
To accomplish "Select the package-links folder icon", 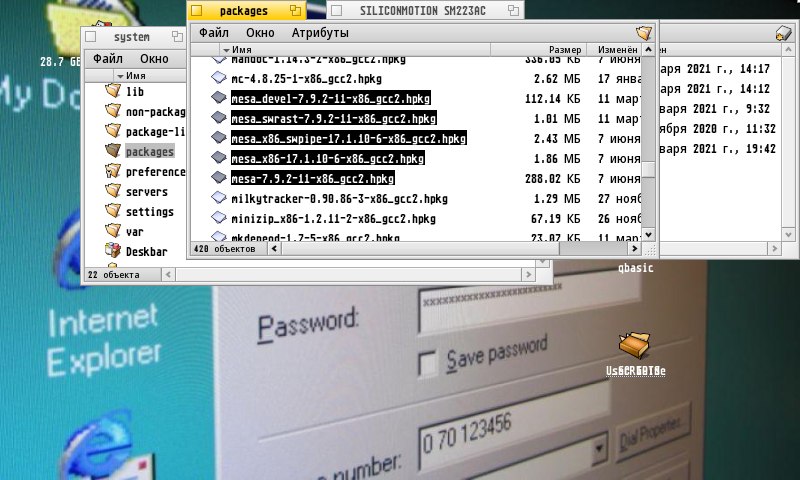I will [x=113, y=131].
